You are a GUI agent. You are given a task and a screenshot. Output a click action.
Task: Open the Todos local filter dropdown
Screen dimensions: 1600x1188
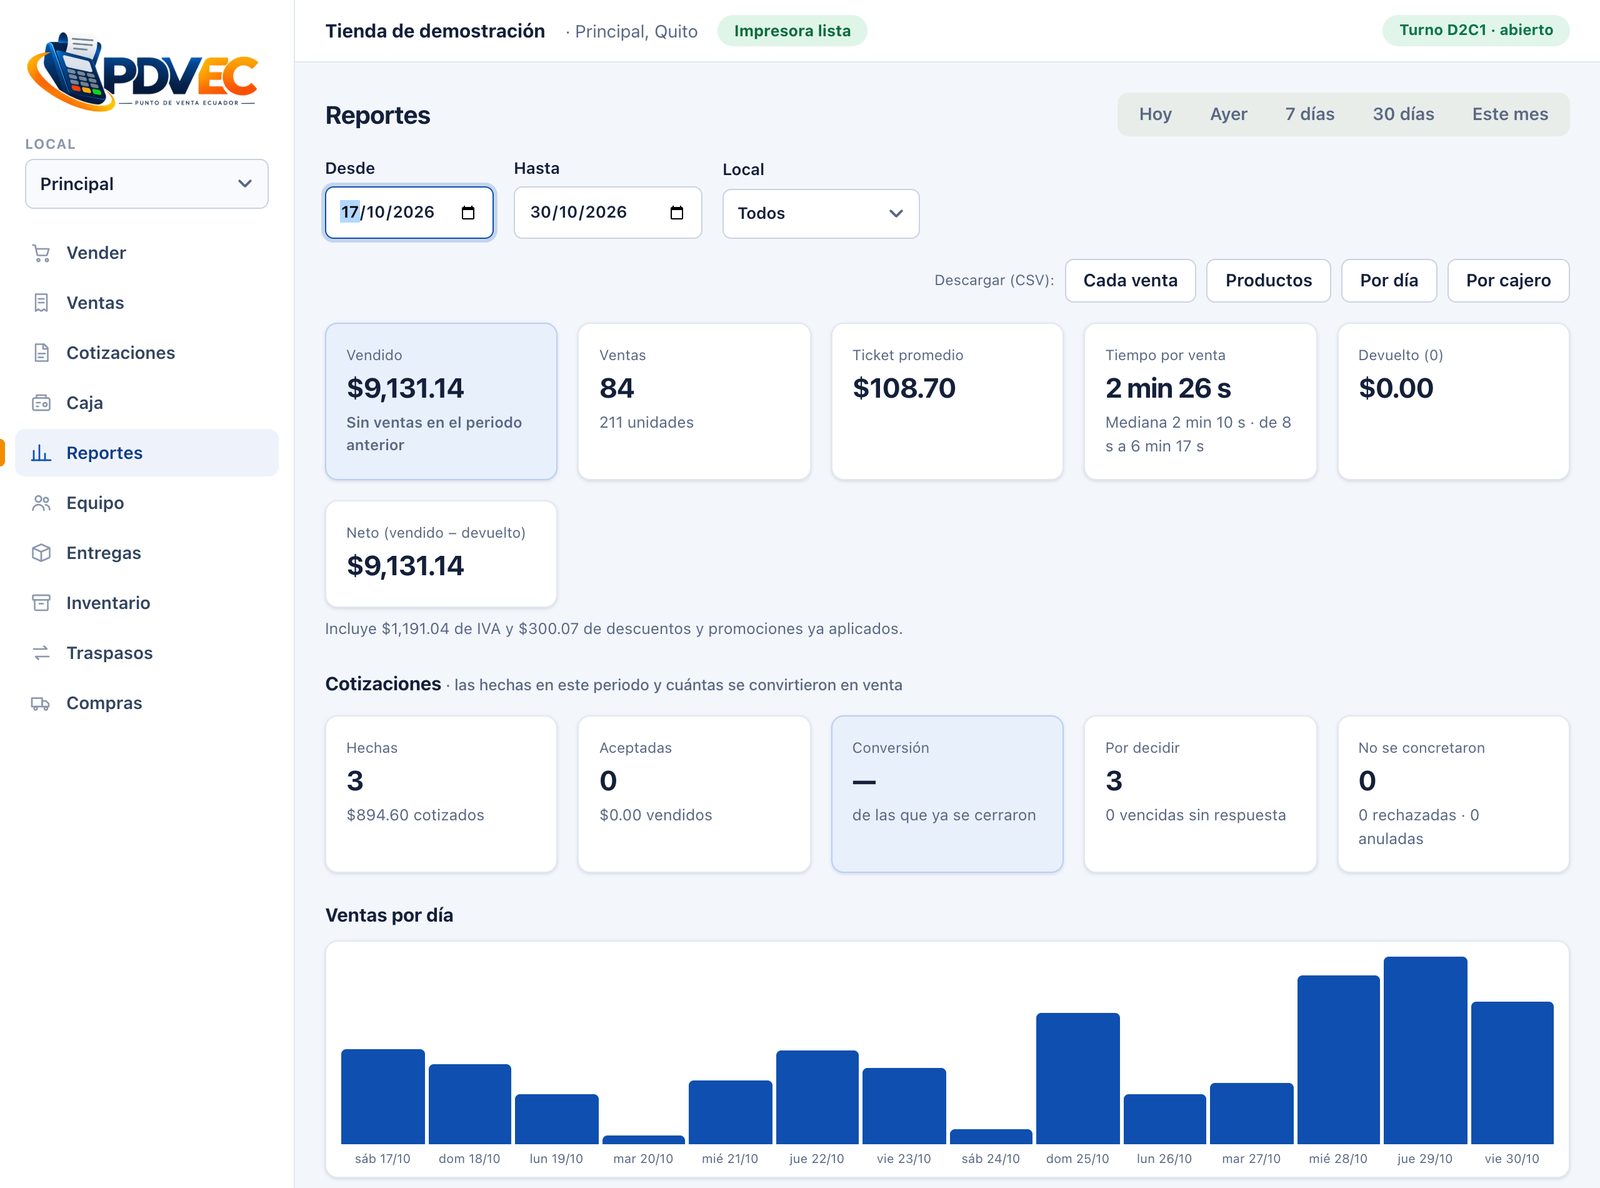click(821, 213)
